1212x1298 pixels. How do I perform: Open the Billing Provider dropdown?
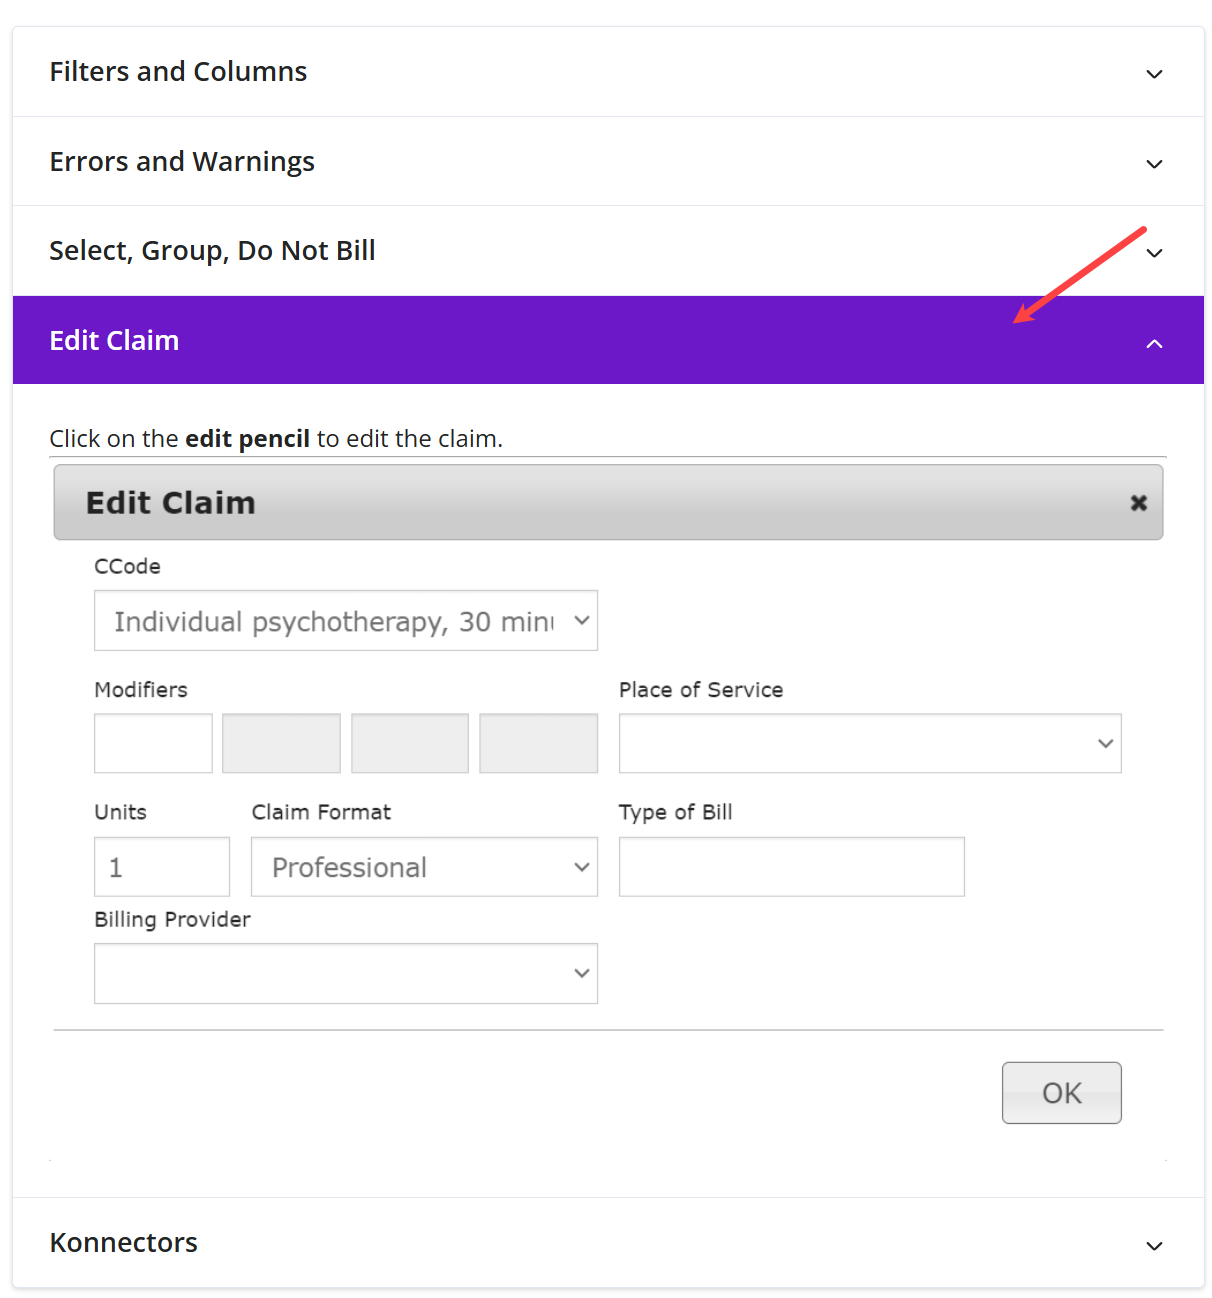[x=345, y=973]
